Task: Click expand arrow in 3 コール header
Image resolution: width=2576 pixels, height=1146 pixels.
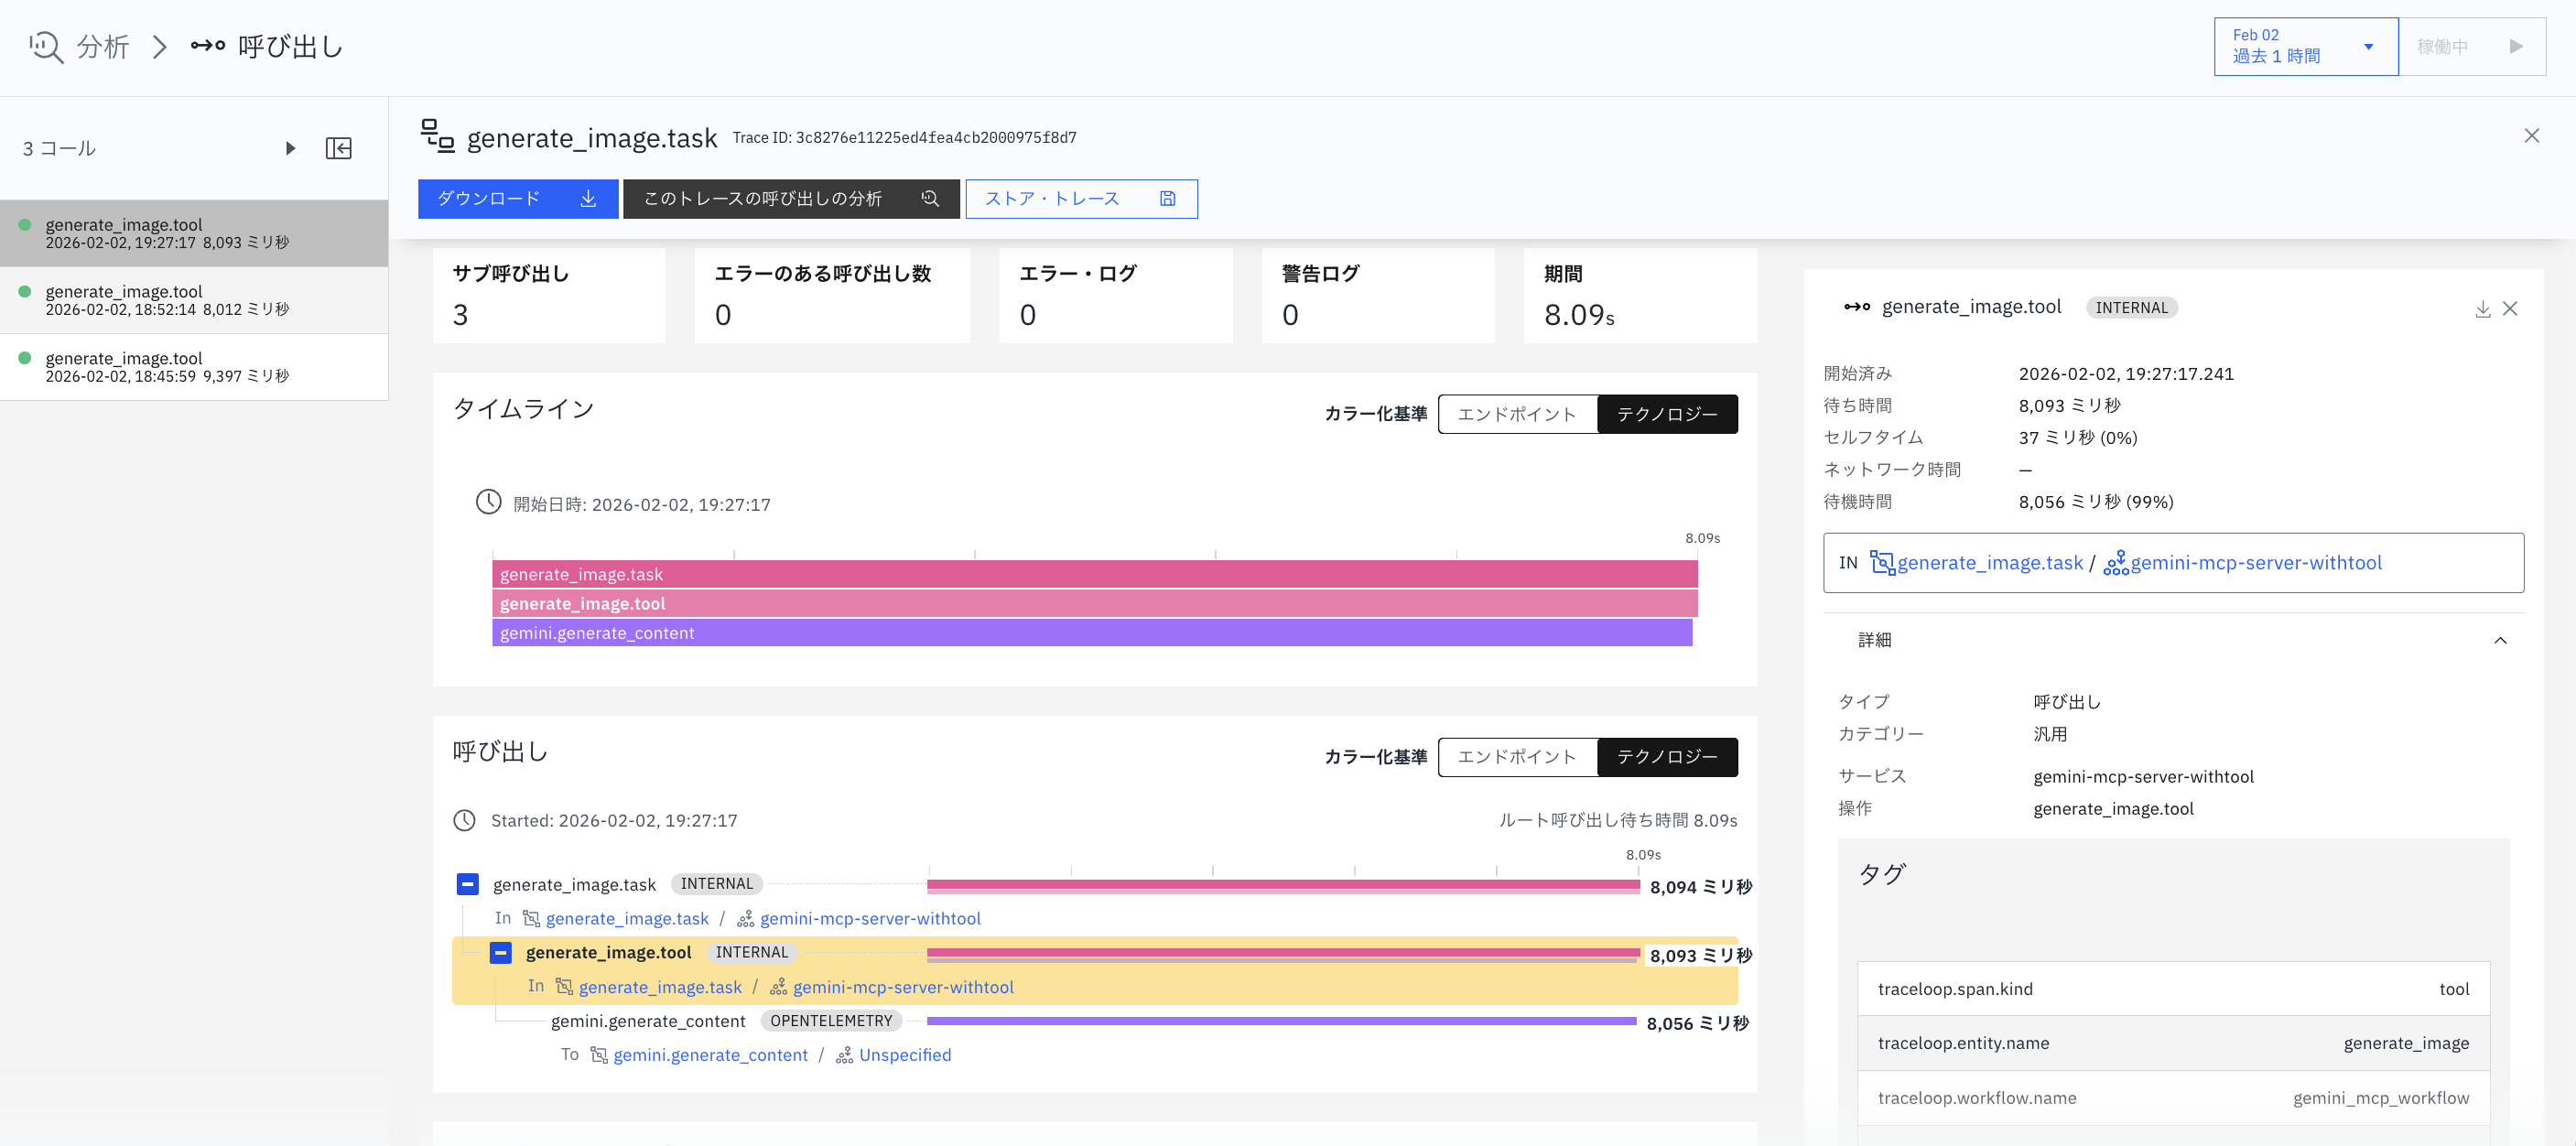Action: pyautogui.click(x=291, y=148)
